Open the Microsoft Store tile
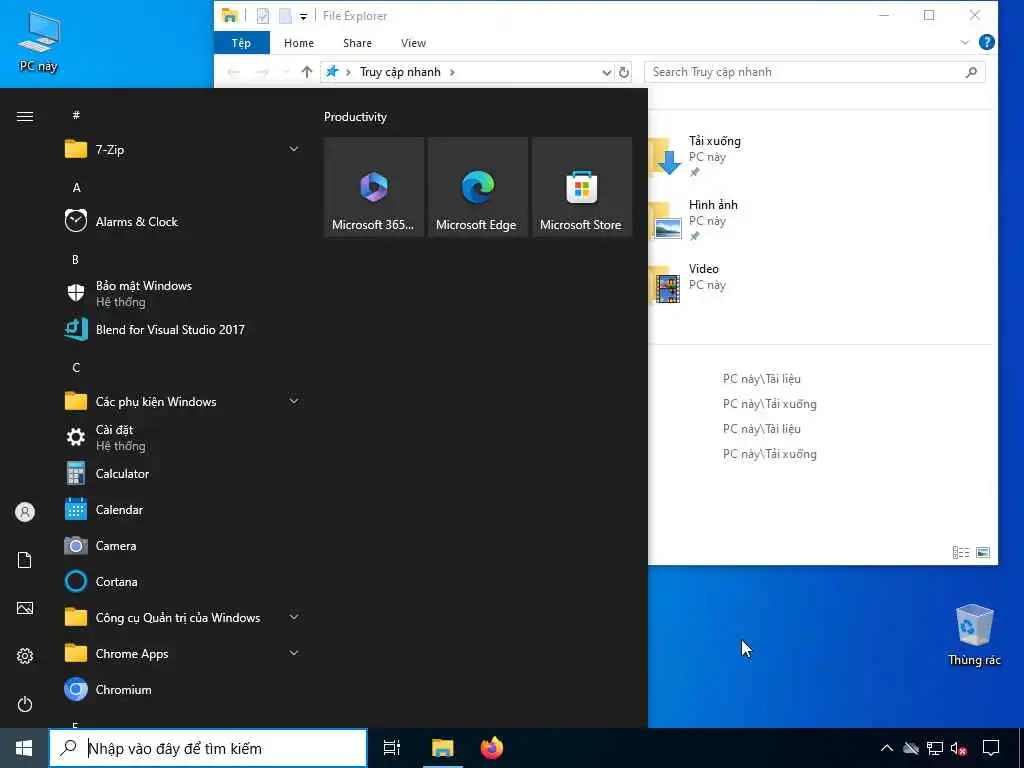Viewport: 1024px width, 768px height. 582,187
